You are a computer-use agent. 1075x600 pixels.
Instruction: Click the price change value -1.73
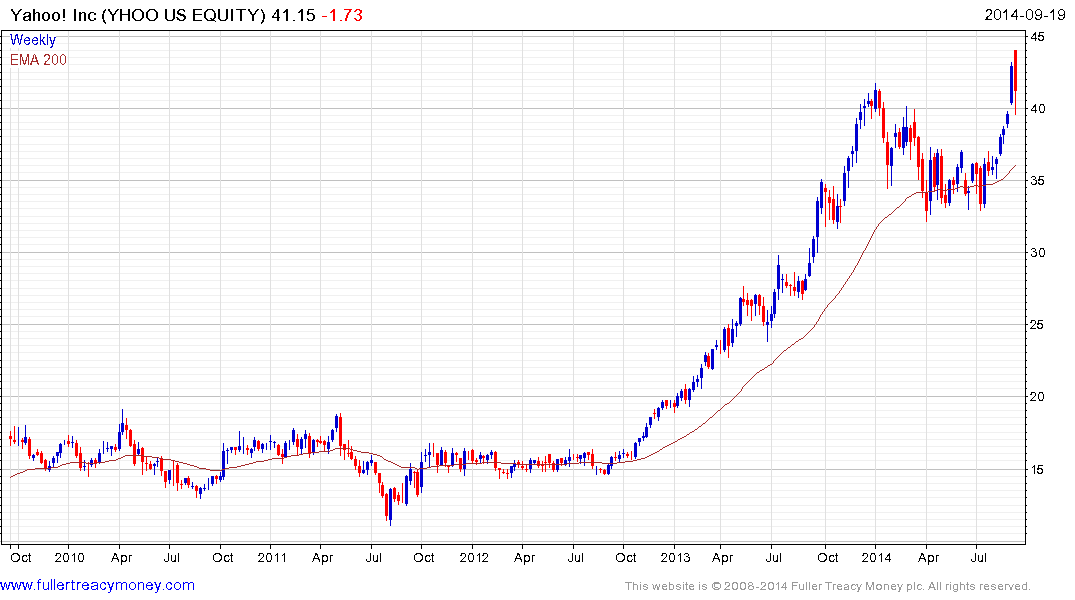coord(342,15)
